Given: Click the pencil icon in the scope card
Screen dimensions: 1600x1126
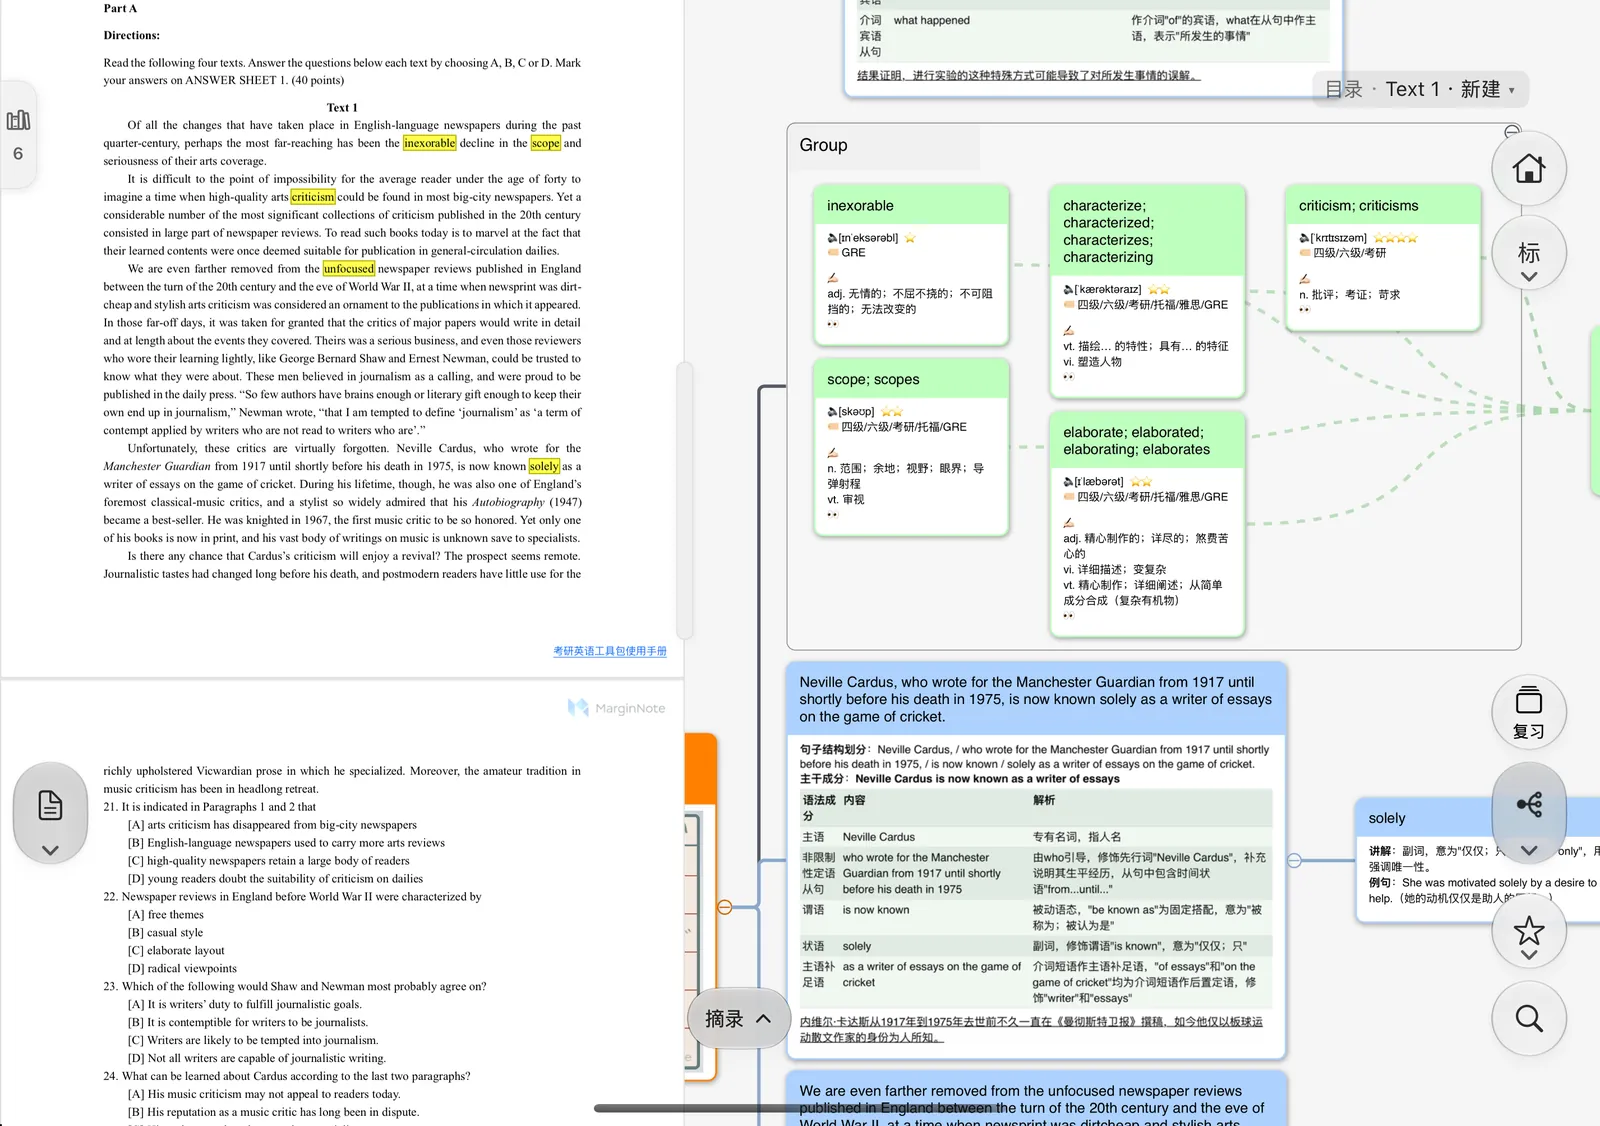Looking at the screenshot, I should pyautogui.click(x=832, y=452).
